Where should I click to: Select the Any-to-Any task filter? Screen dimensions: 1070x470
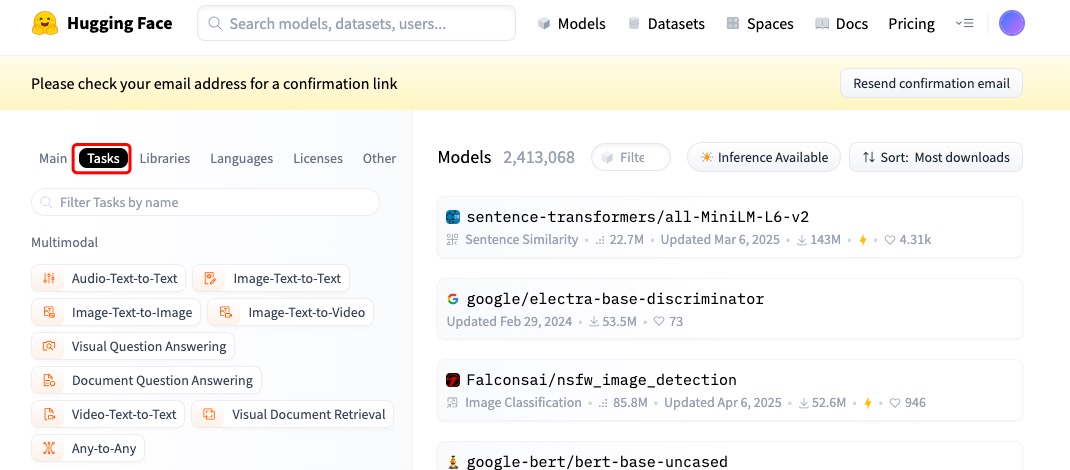click(88, 448)
